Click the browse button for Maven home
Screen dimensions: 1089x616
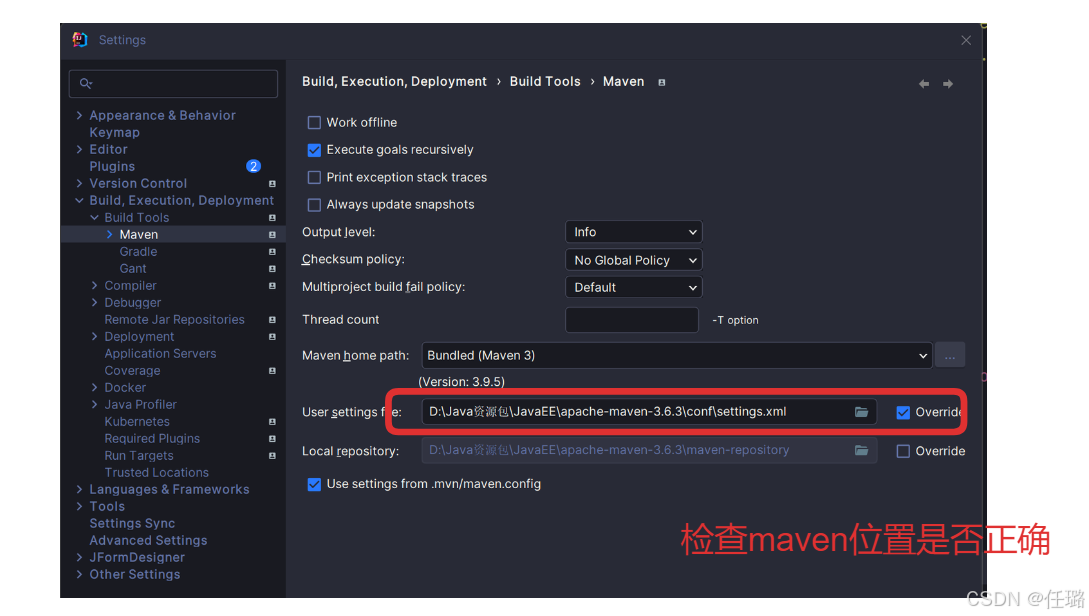949,356
